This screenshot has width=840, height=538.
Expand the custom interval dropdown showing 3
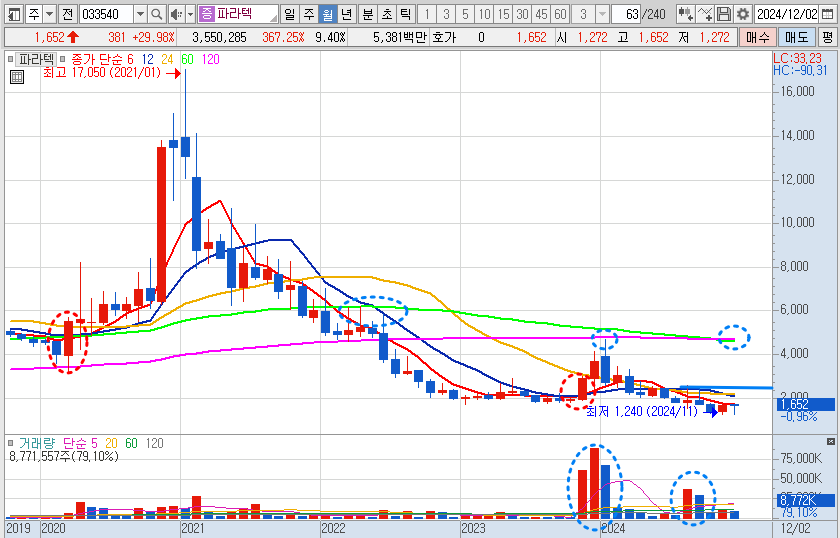coord(603,14)
